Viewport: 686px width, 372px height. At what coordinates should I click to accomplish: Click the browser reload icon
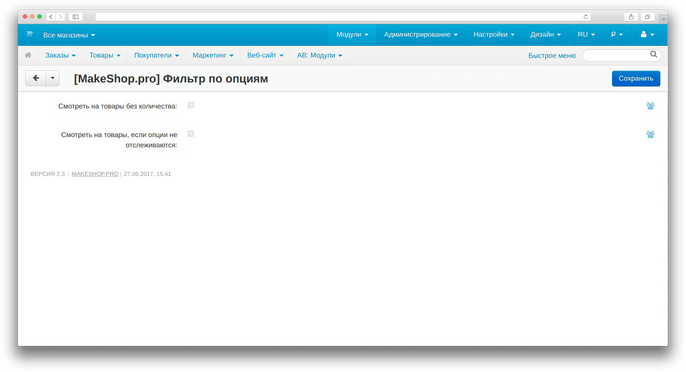585,17
